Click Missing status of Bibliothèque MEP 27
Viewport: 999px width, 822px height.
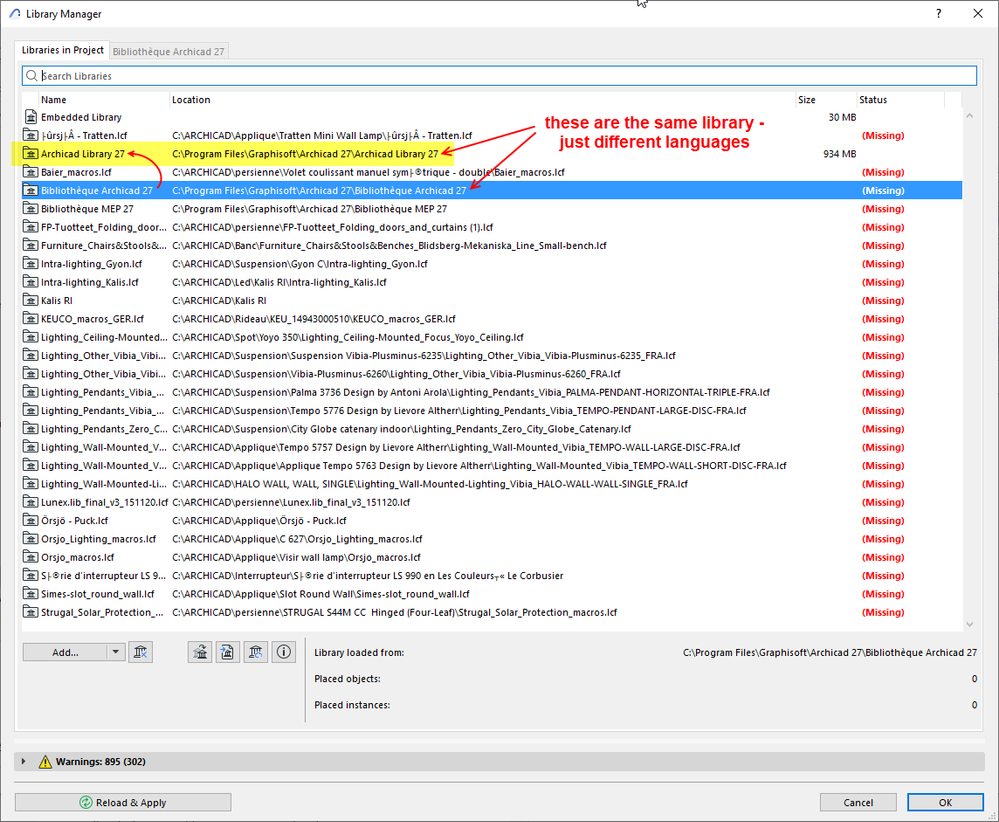pyautogui.click(x=883, y=209)
